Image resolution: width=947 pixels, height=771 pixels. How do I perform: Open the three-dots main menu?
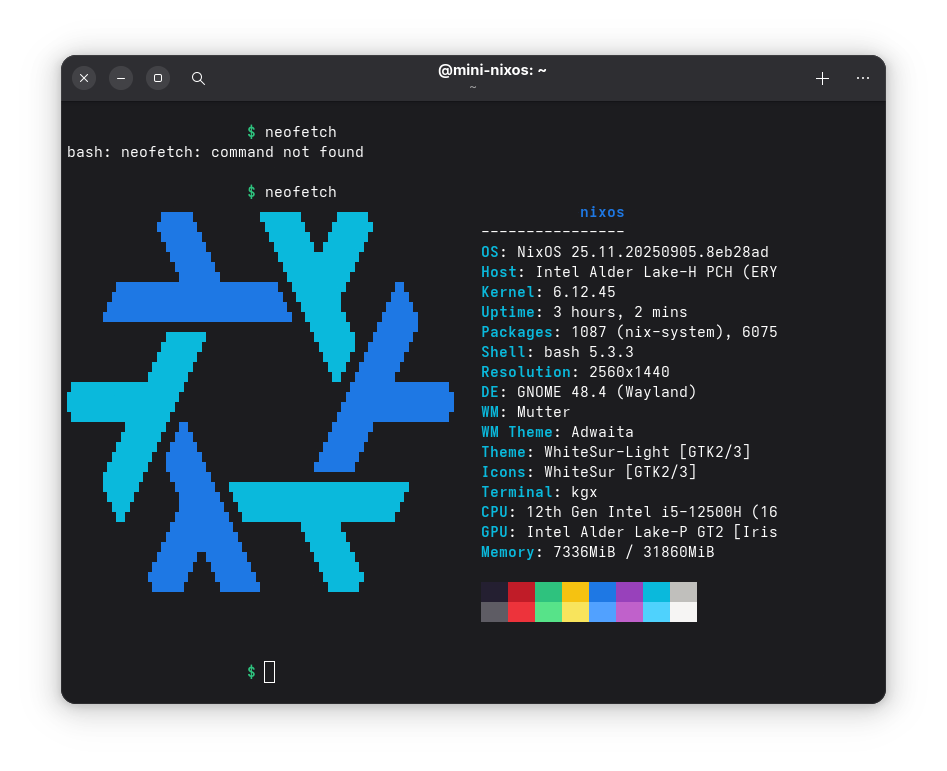tap(862, 78)
